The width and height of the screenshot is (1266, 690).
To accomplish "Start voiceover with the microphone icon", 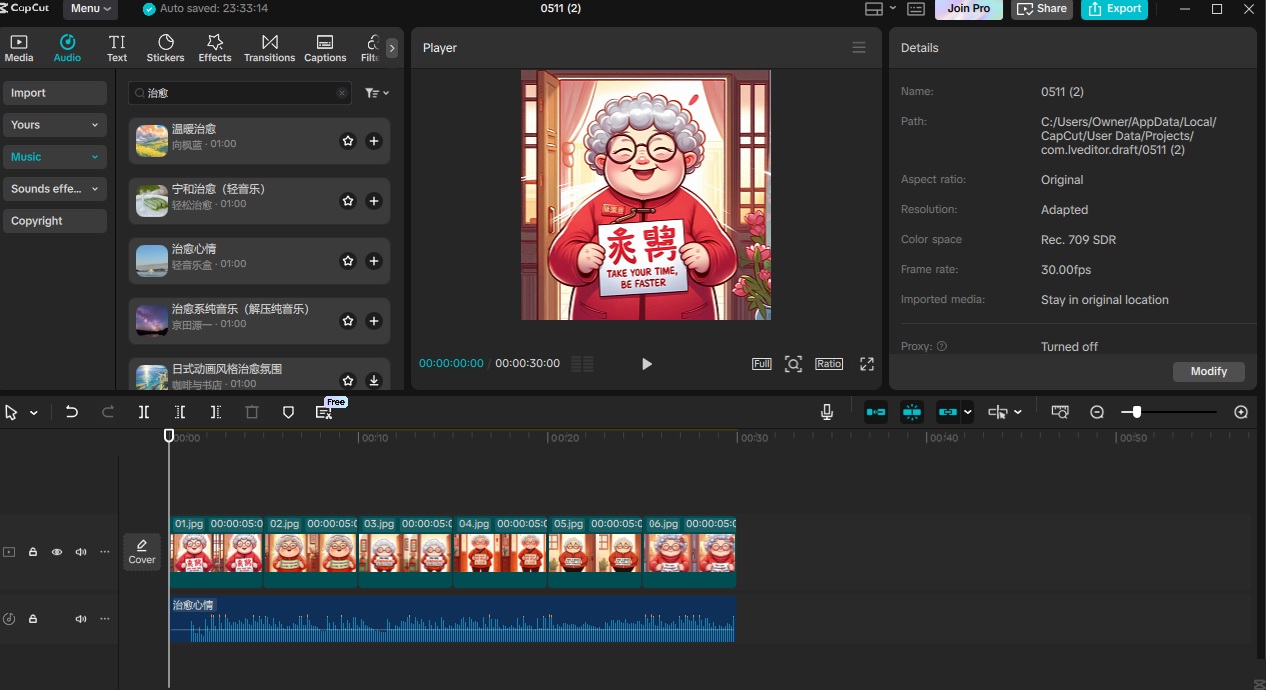I will pyautogui.click(x=827, y=412).
